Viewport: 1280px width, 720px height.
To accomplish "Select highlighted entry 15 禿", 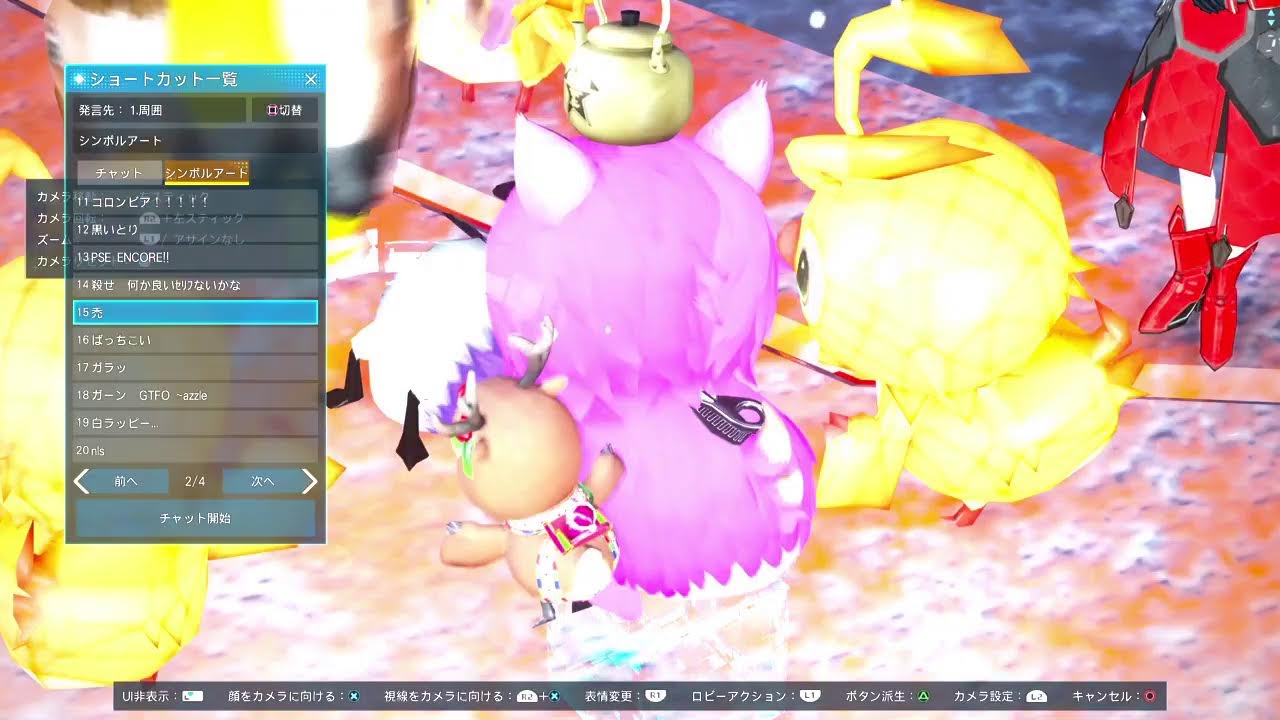I will (x=196, y=313).
